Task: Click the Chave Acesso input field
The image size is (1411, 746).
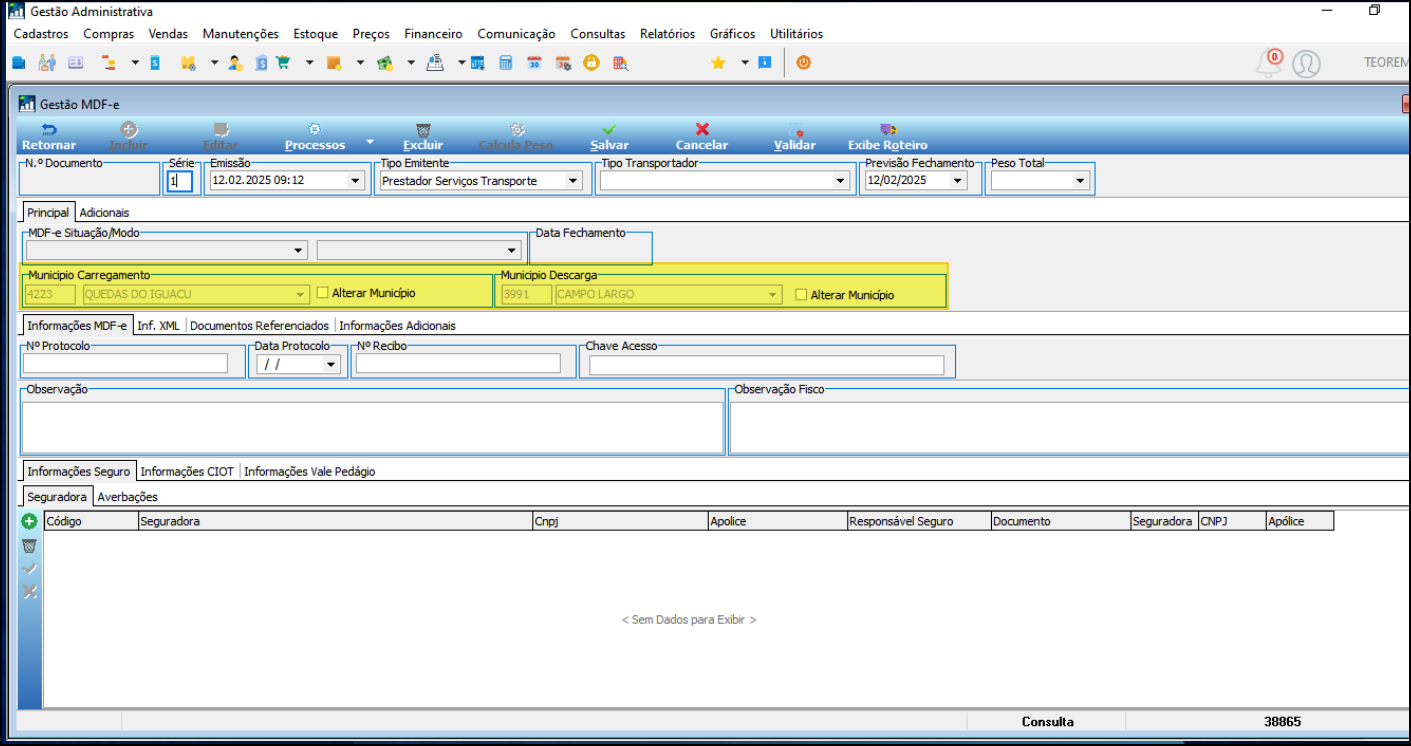Action: click(766, 365)
